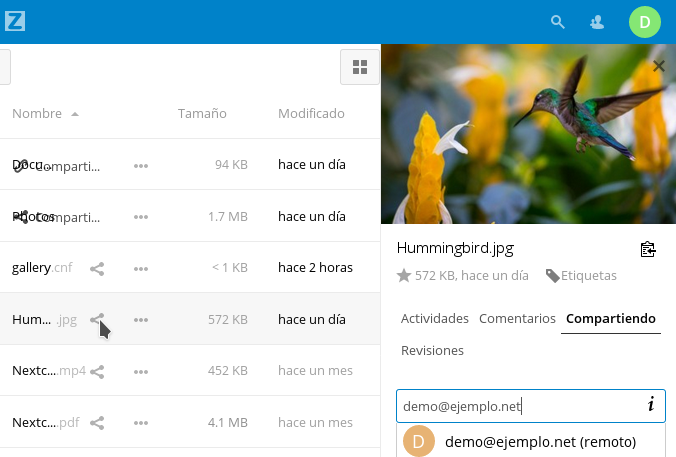Switch to grid view
The image size is (676, 457).
tap(360, 67)
